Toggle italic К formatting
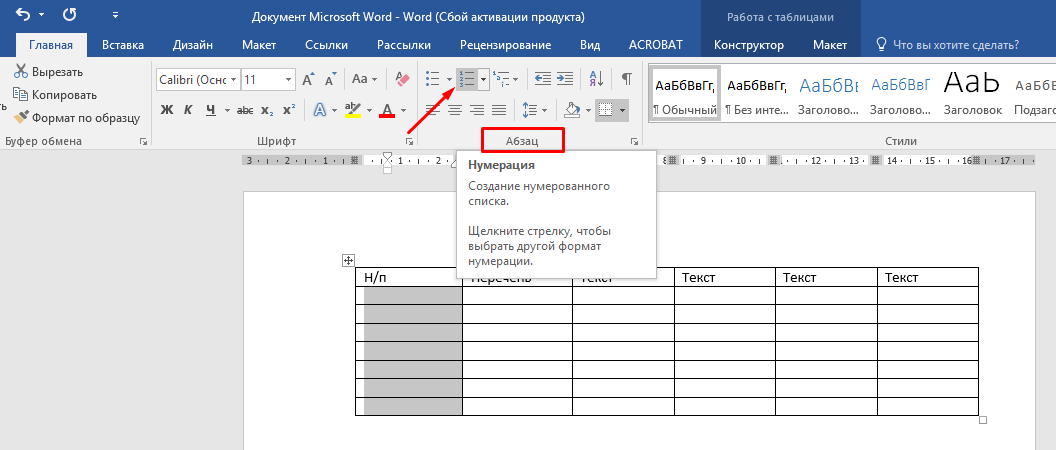1056x450 pixels. click(x=189, y=110)
